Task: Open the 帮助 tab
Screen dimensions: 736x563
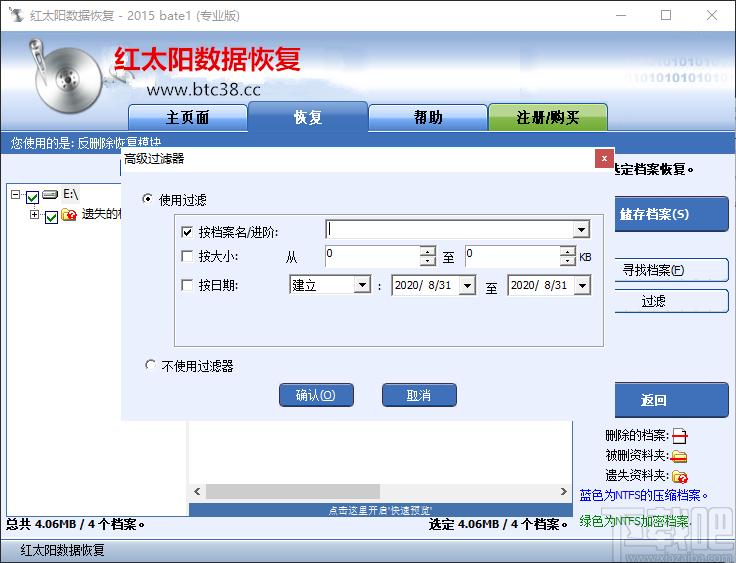Action: 428,117
